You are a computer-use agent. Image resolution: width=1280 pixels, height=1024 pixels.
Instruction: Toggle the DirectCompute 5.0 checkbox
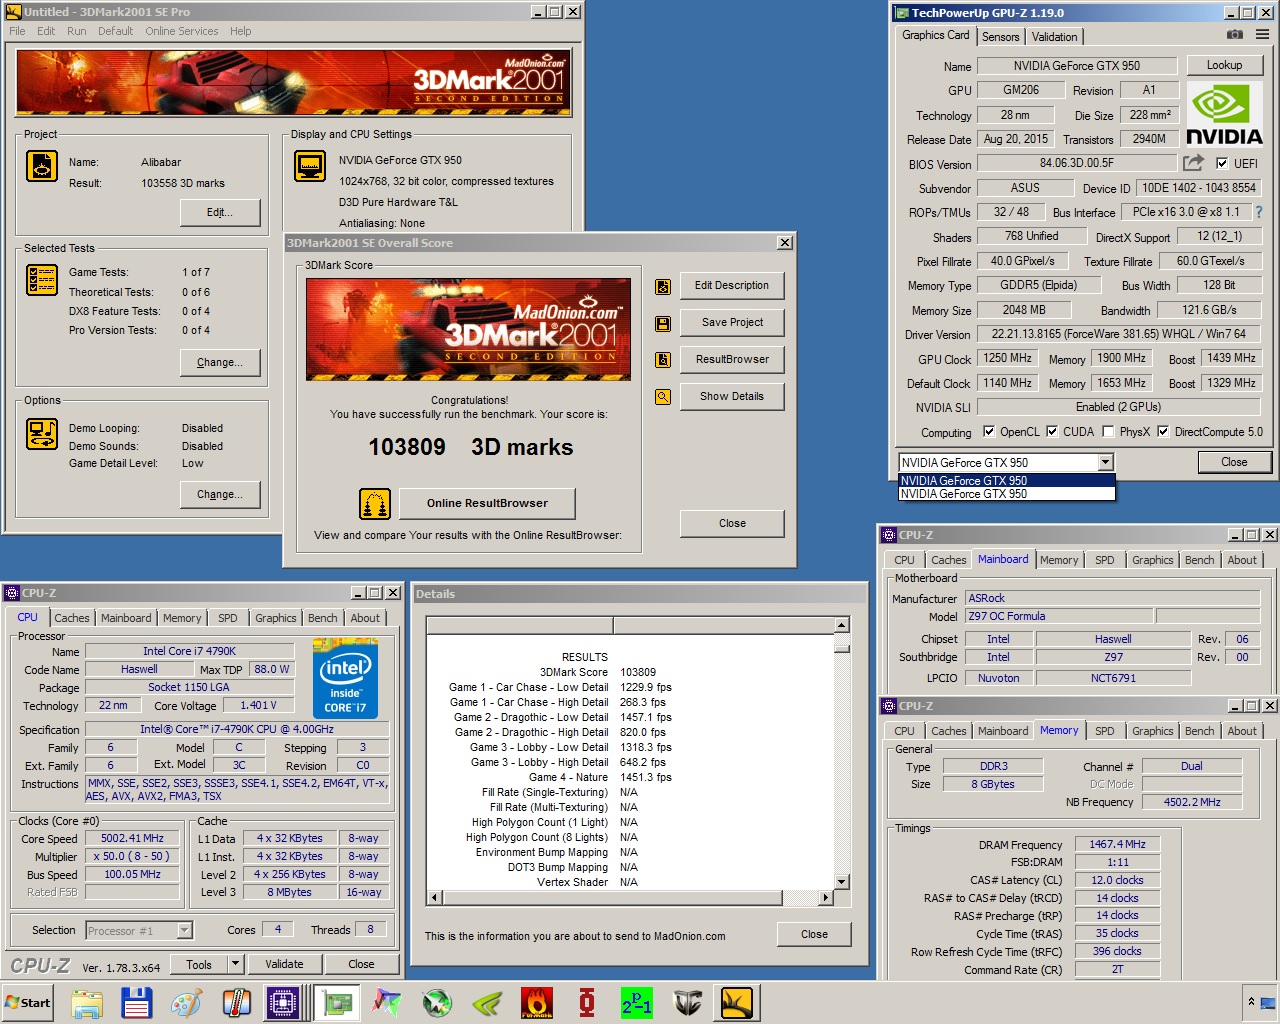[1163, 432]
